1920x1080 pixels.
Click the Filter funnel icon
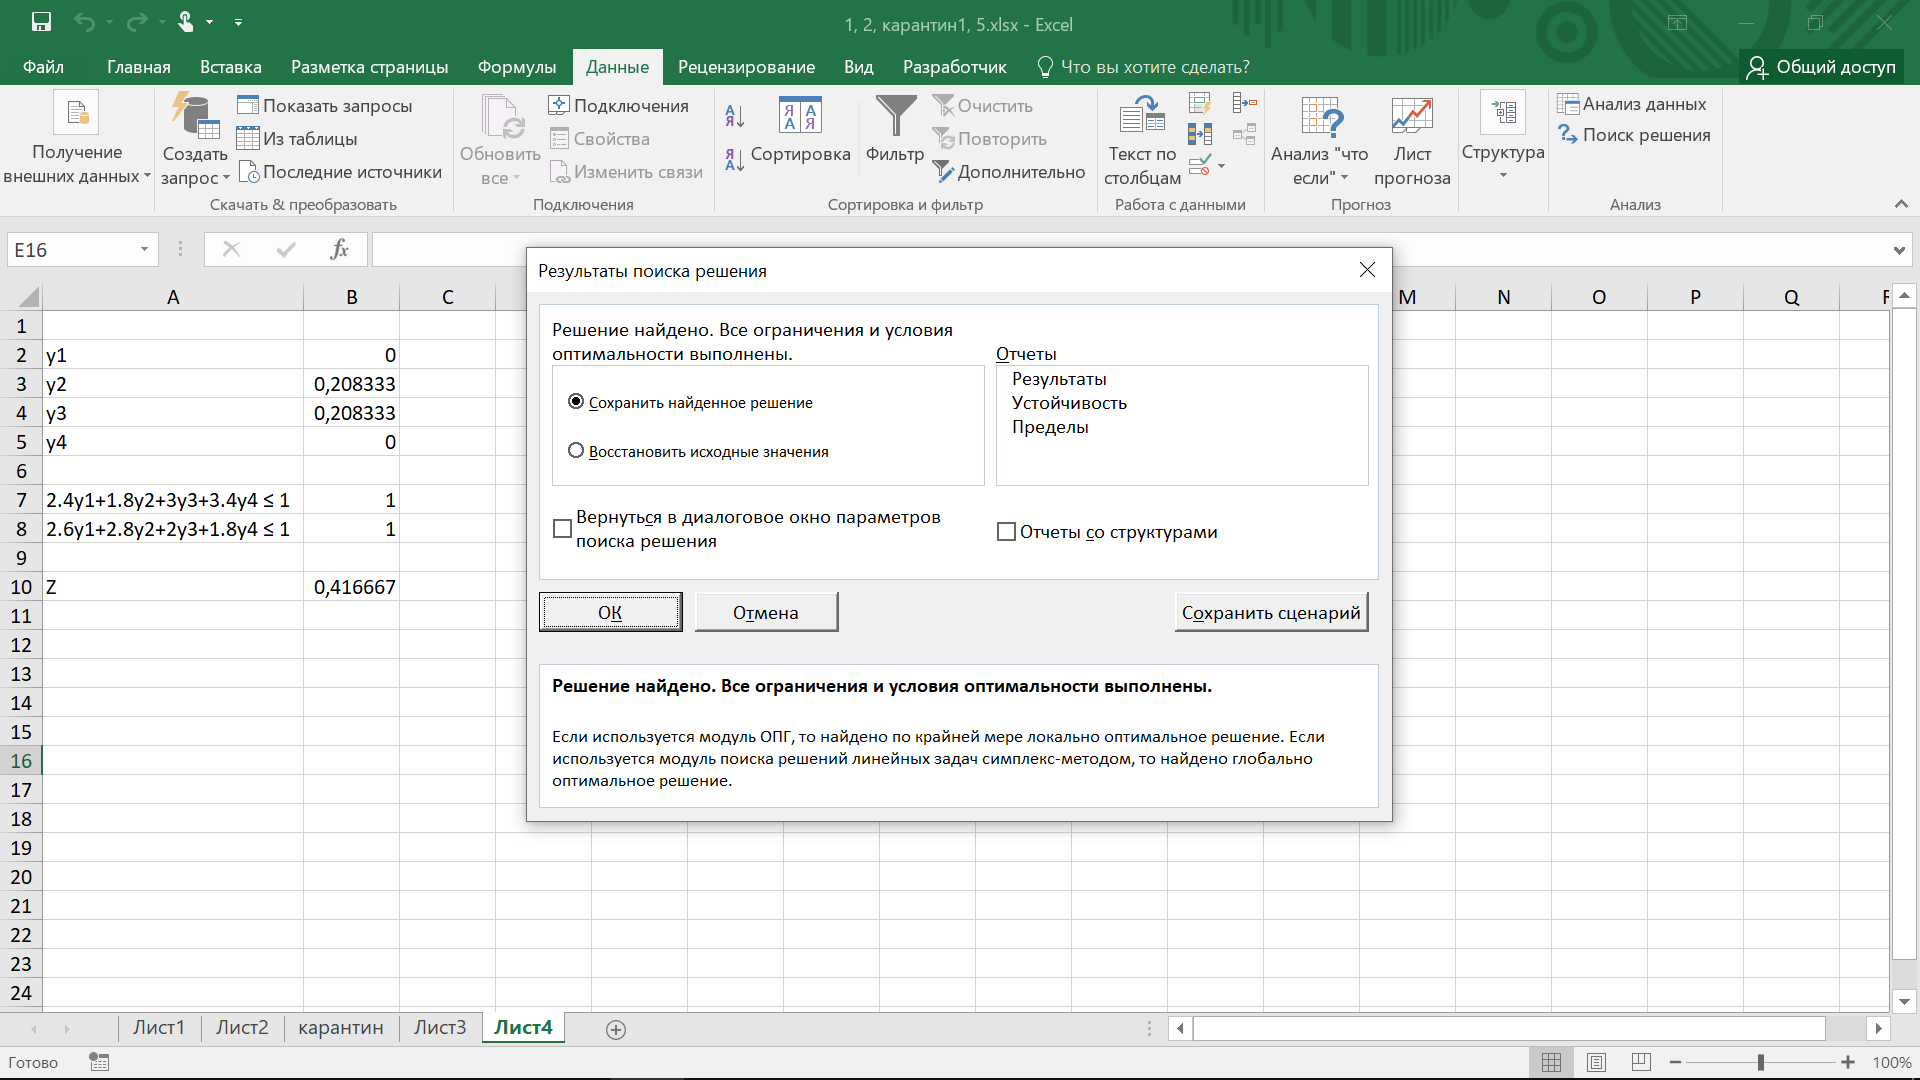coord(895,117)
